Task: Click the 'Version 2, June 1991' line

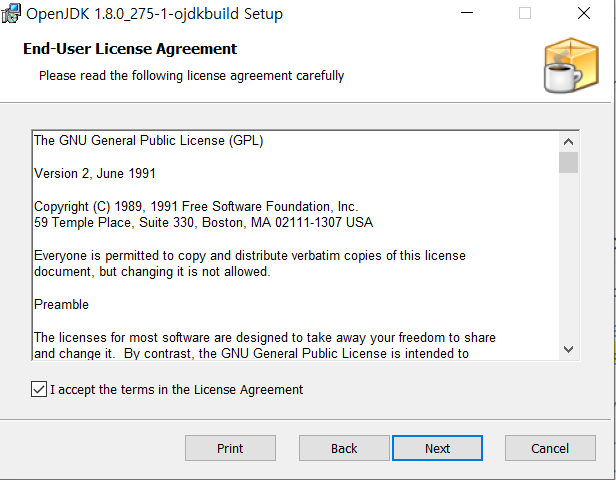Action: (x=95, y=173)
